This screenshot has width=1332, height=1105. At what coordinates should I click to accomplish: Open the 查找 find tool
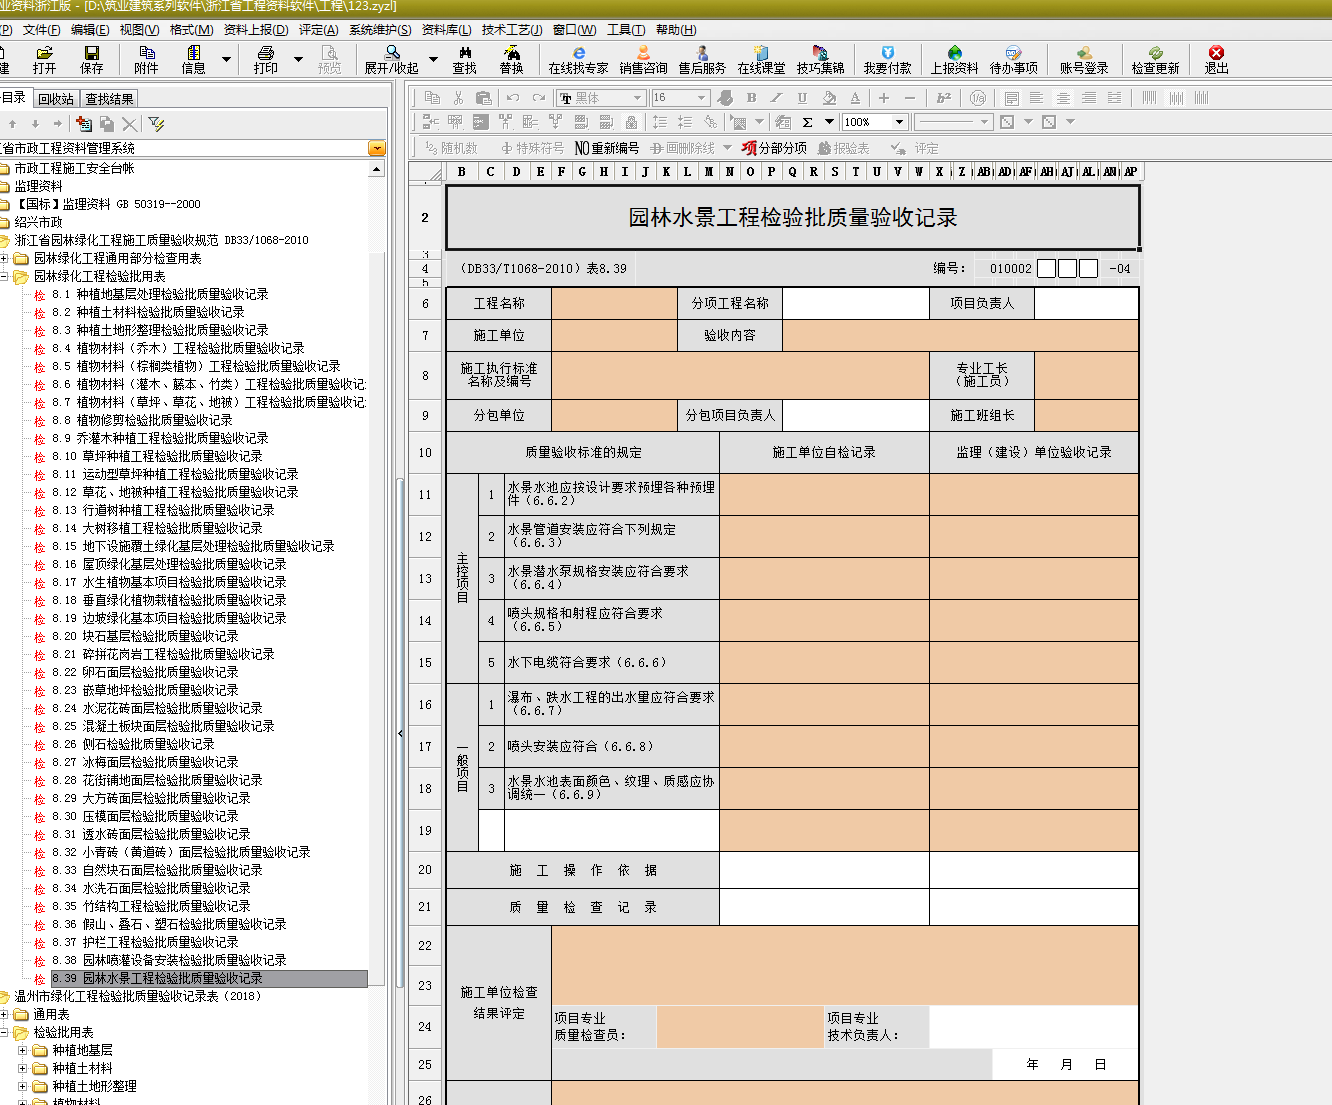pyautogui.click(x=464, y=60)
